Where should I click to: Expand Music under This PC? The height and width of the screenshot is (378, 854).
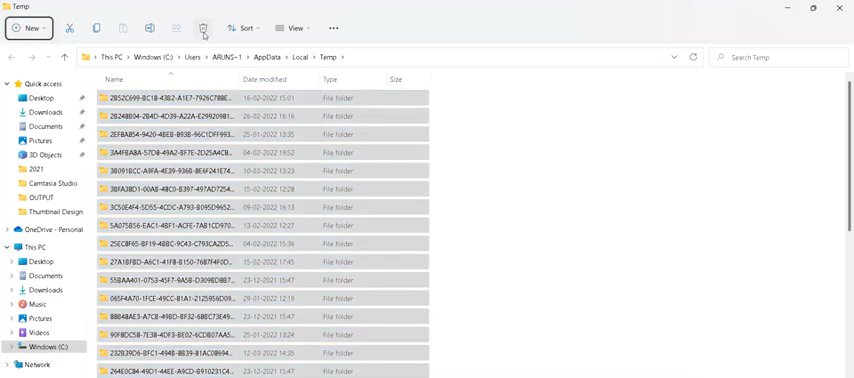pyautogui.click(x=12, y=304)
